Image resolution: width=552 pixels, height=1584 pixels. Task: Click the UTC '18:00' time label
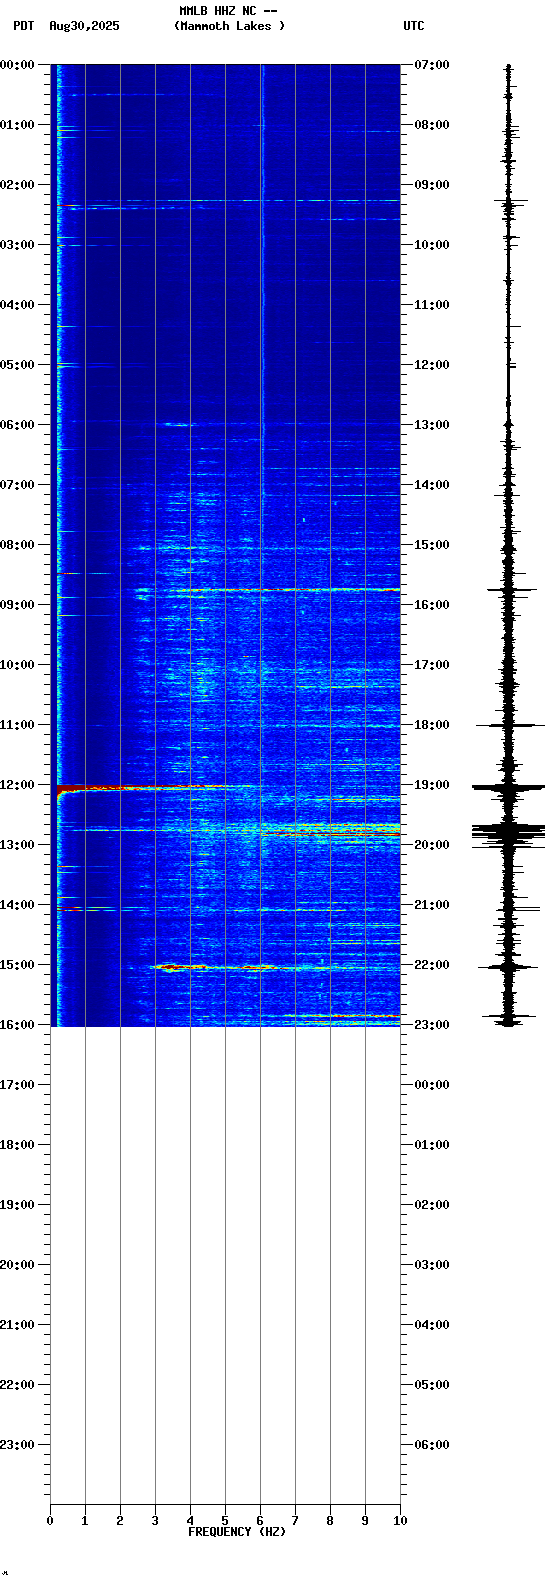pyautogui.click(x=432, y=725)
